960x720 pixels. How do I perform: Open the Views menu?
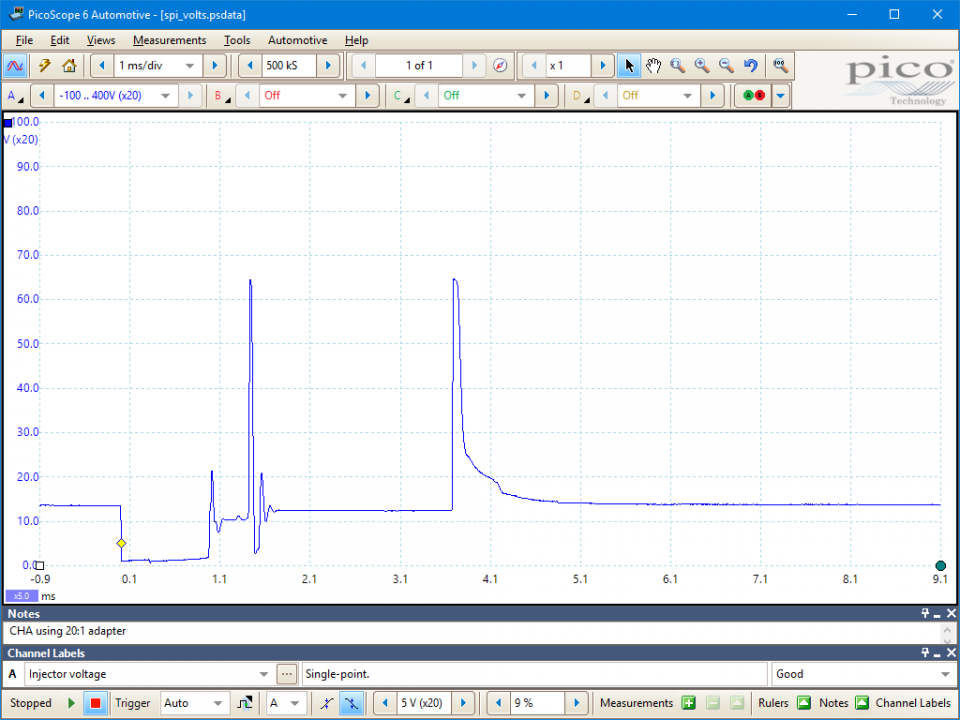[x=101, y=40]
